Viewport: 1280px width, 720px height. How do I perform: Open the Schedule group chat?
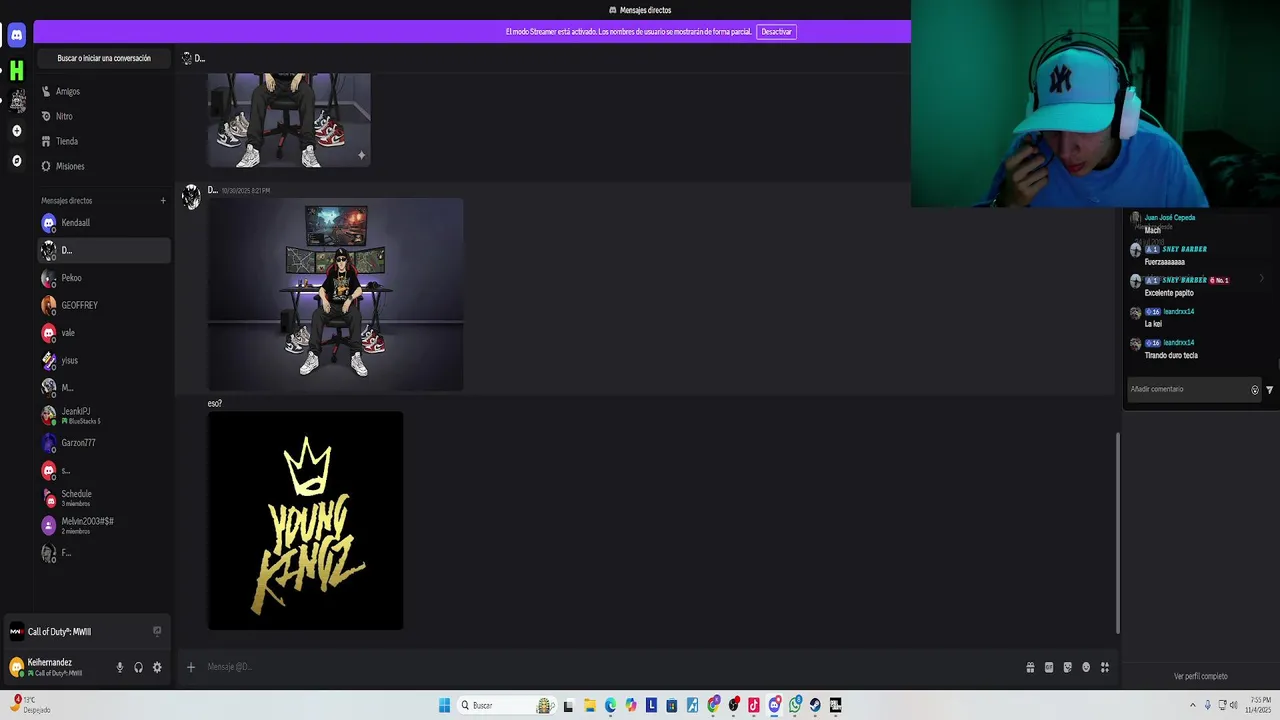click(103, 498)
